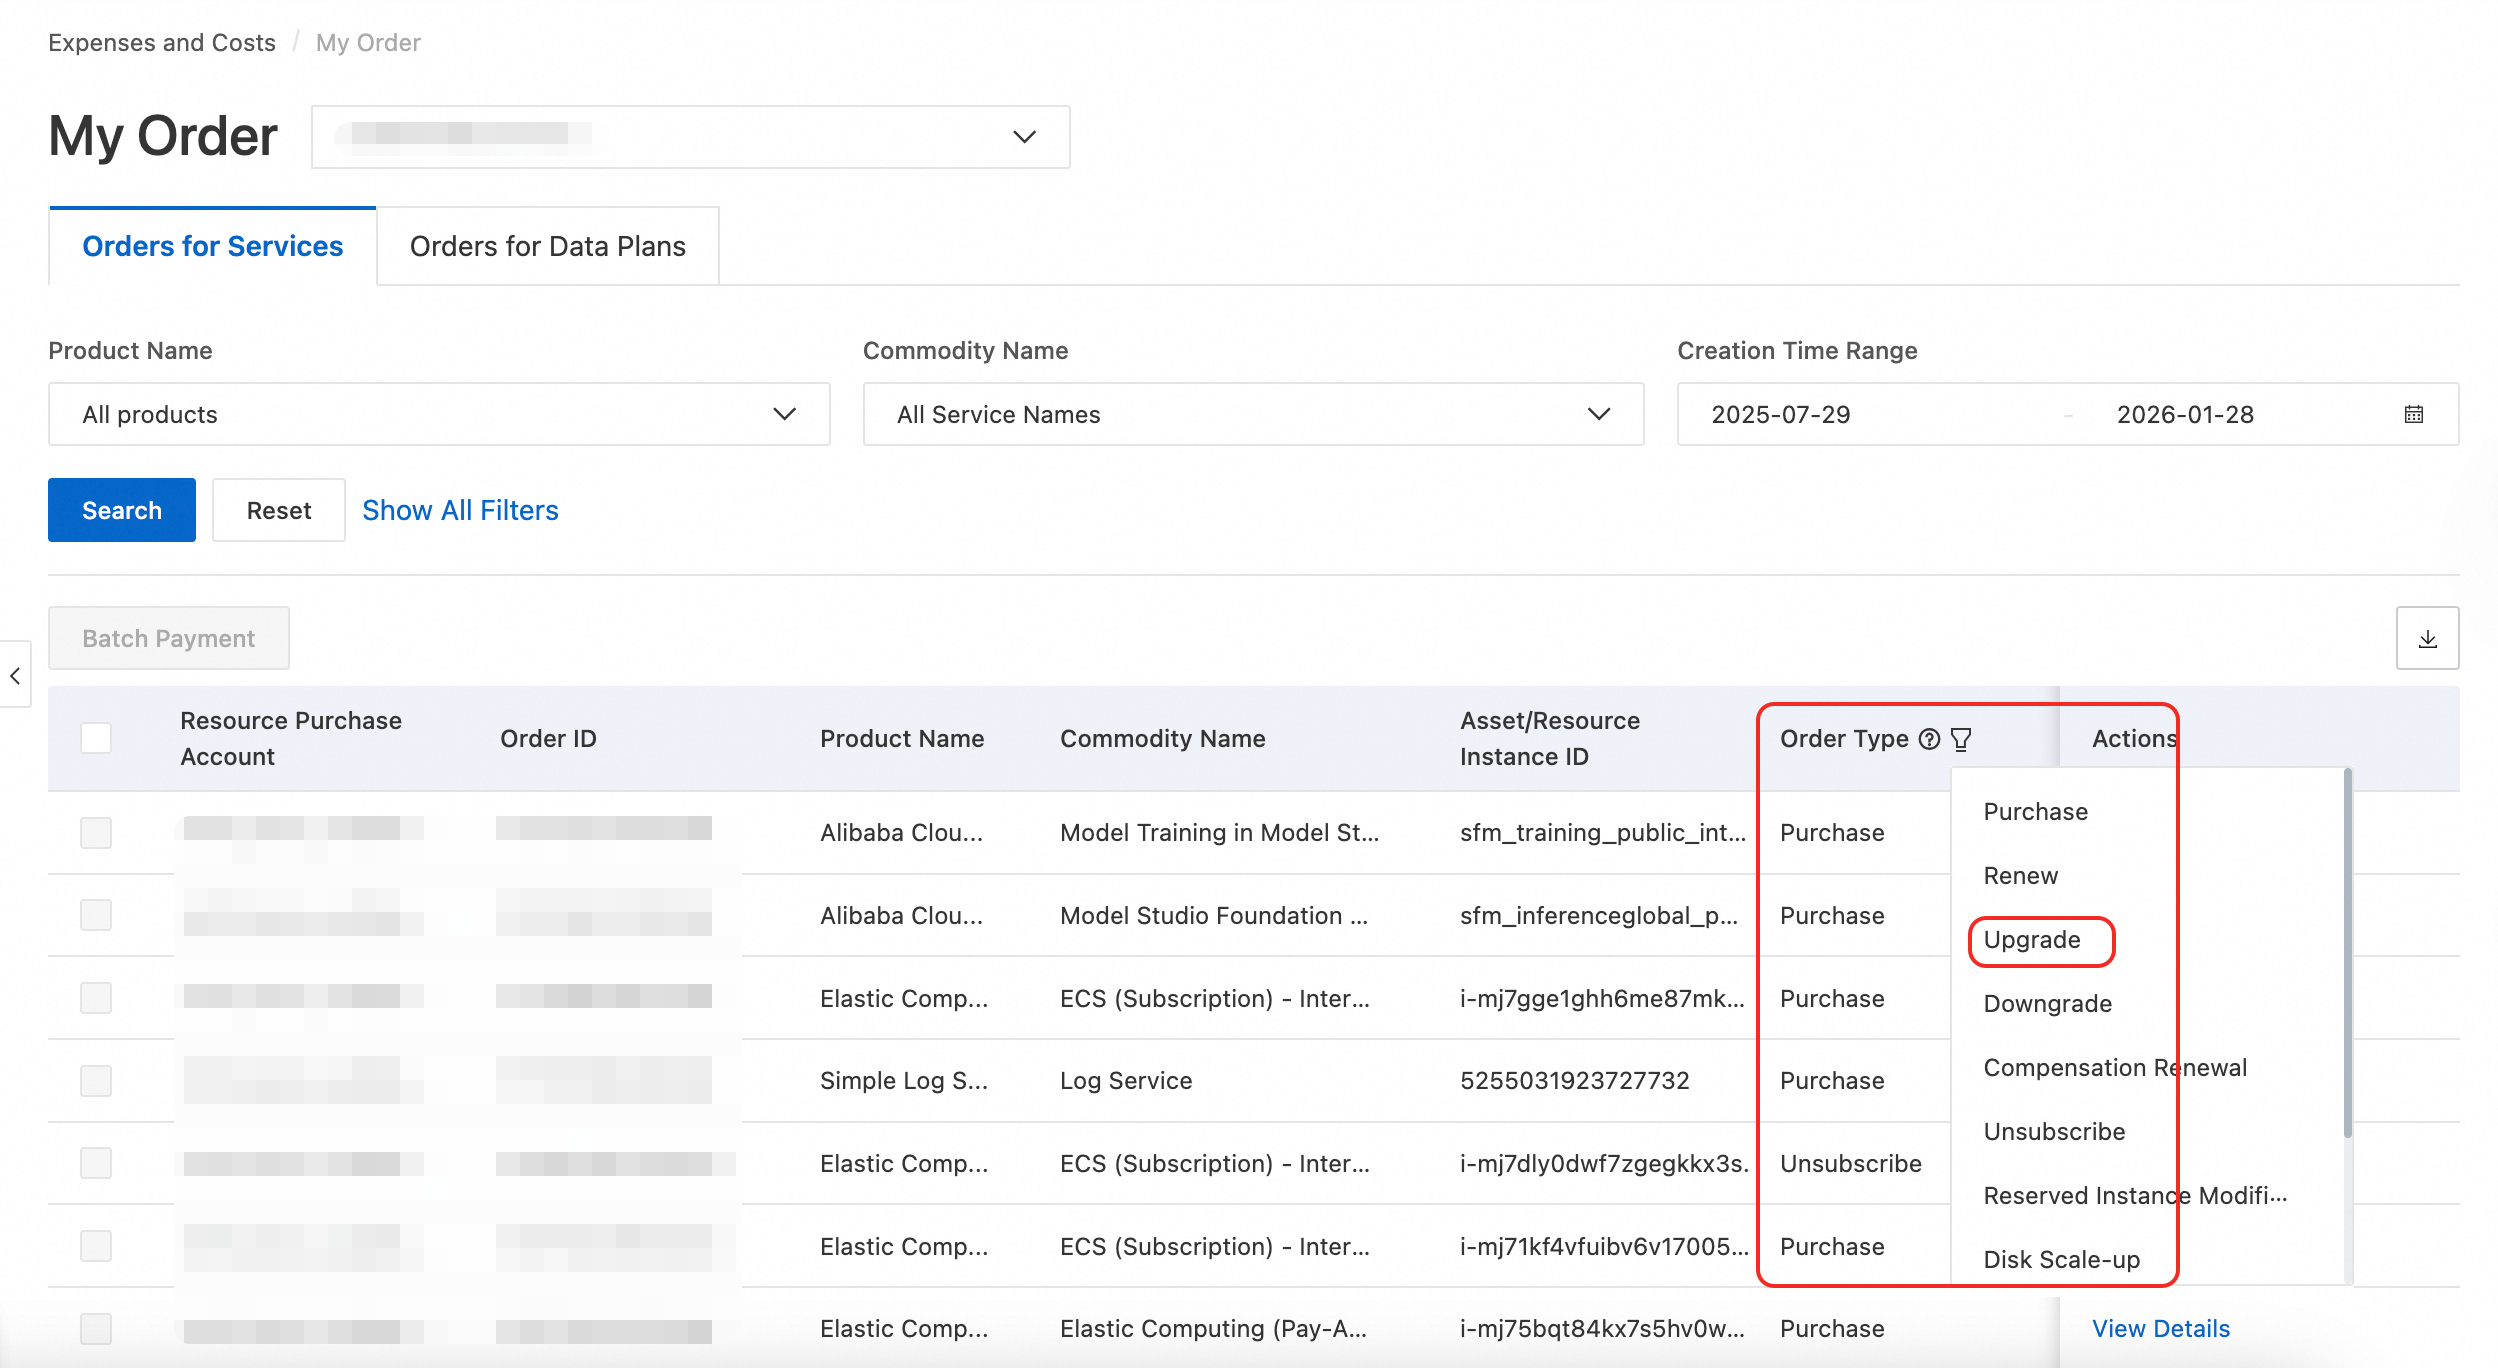Image resolution: width=2498 pixels, height=1368 pixels.
Task: Check the Log Service row checkbox
Action: pos(96,1080)
